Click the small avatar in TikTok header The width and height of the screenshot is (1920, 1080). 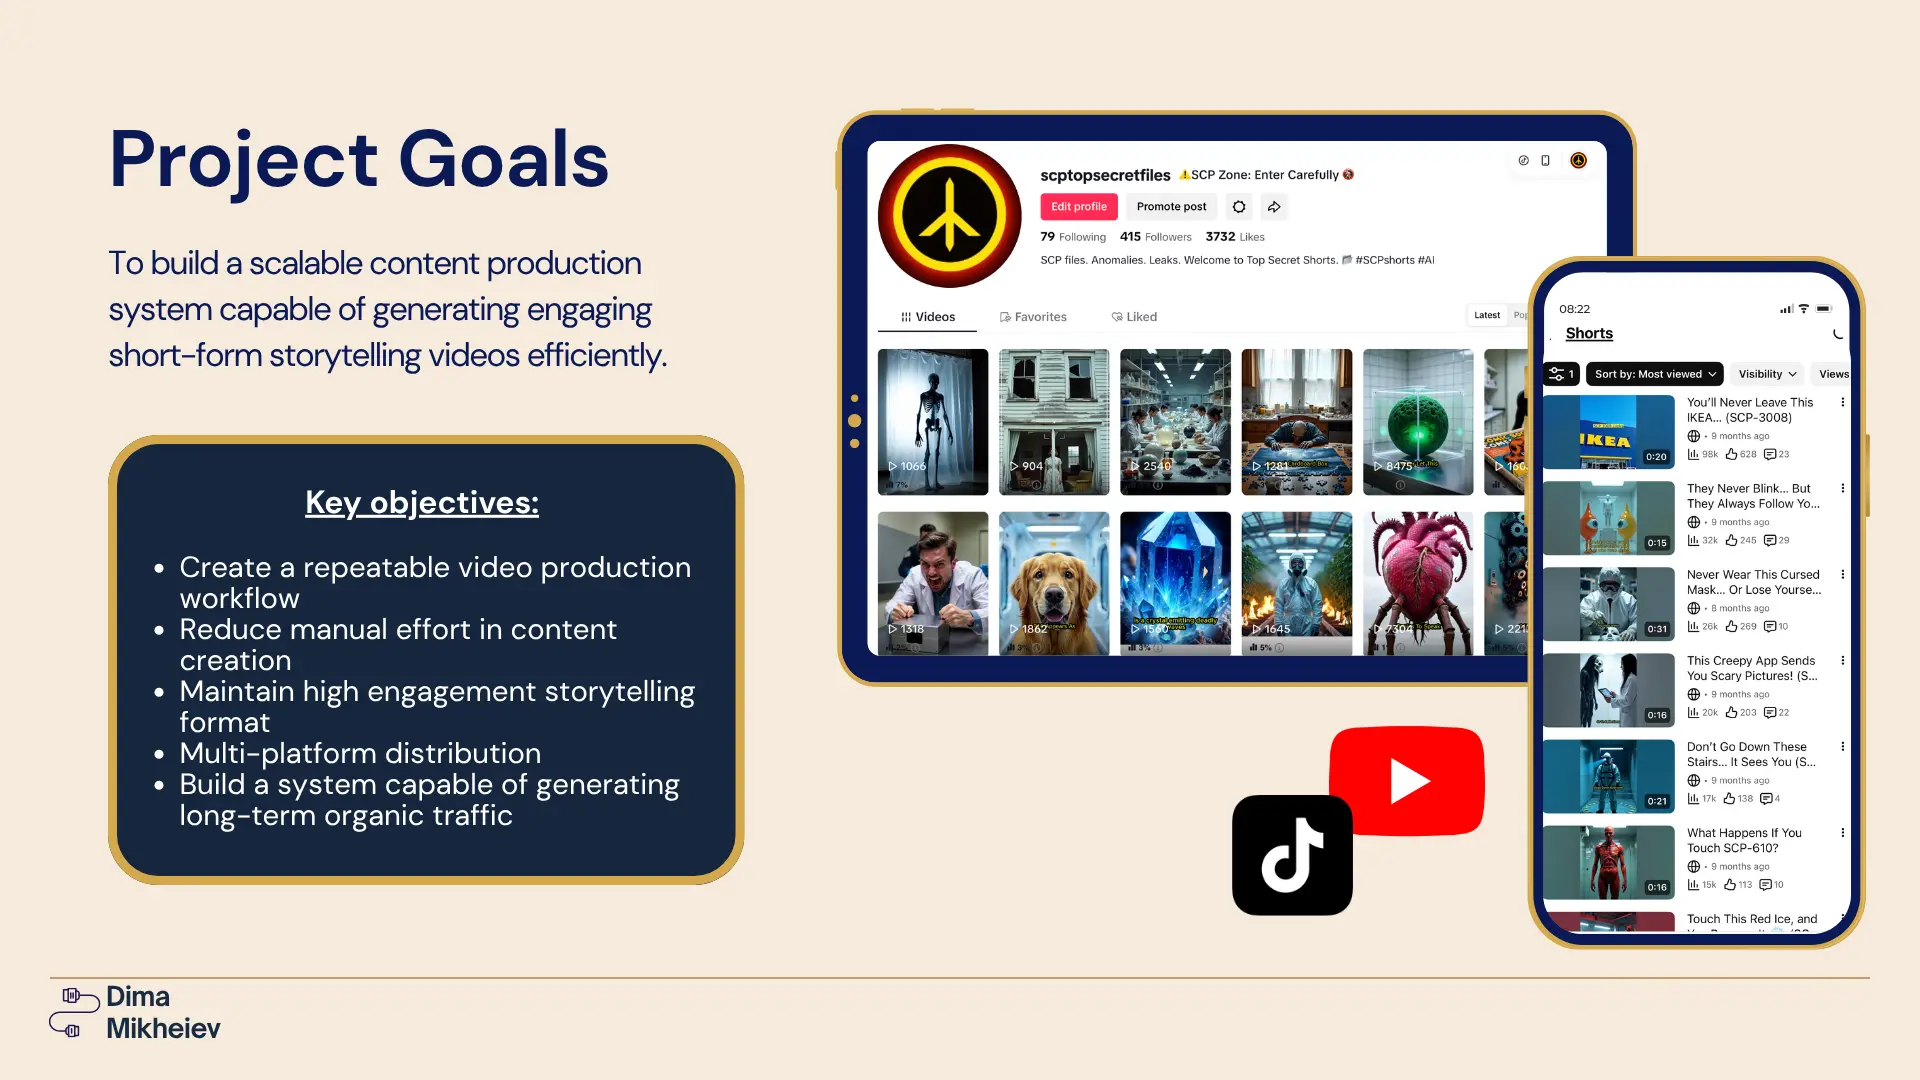(x=1578, y=160)
